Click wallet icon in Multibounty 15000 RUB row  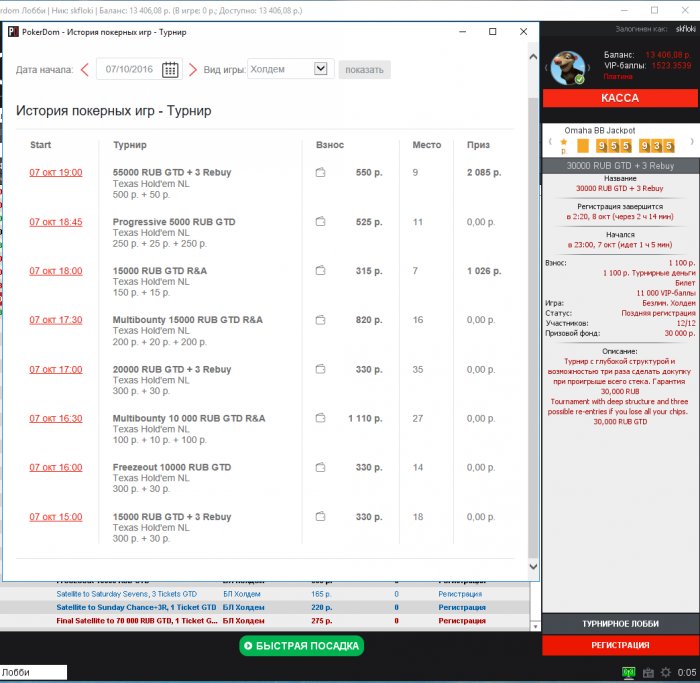pyautogui.click(x=320, y=320)
